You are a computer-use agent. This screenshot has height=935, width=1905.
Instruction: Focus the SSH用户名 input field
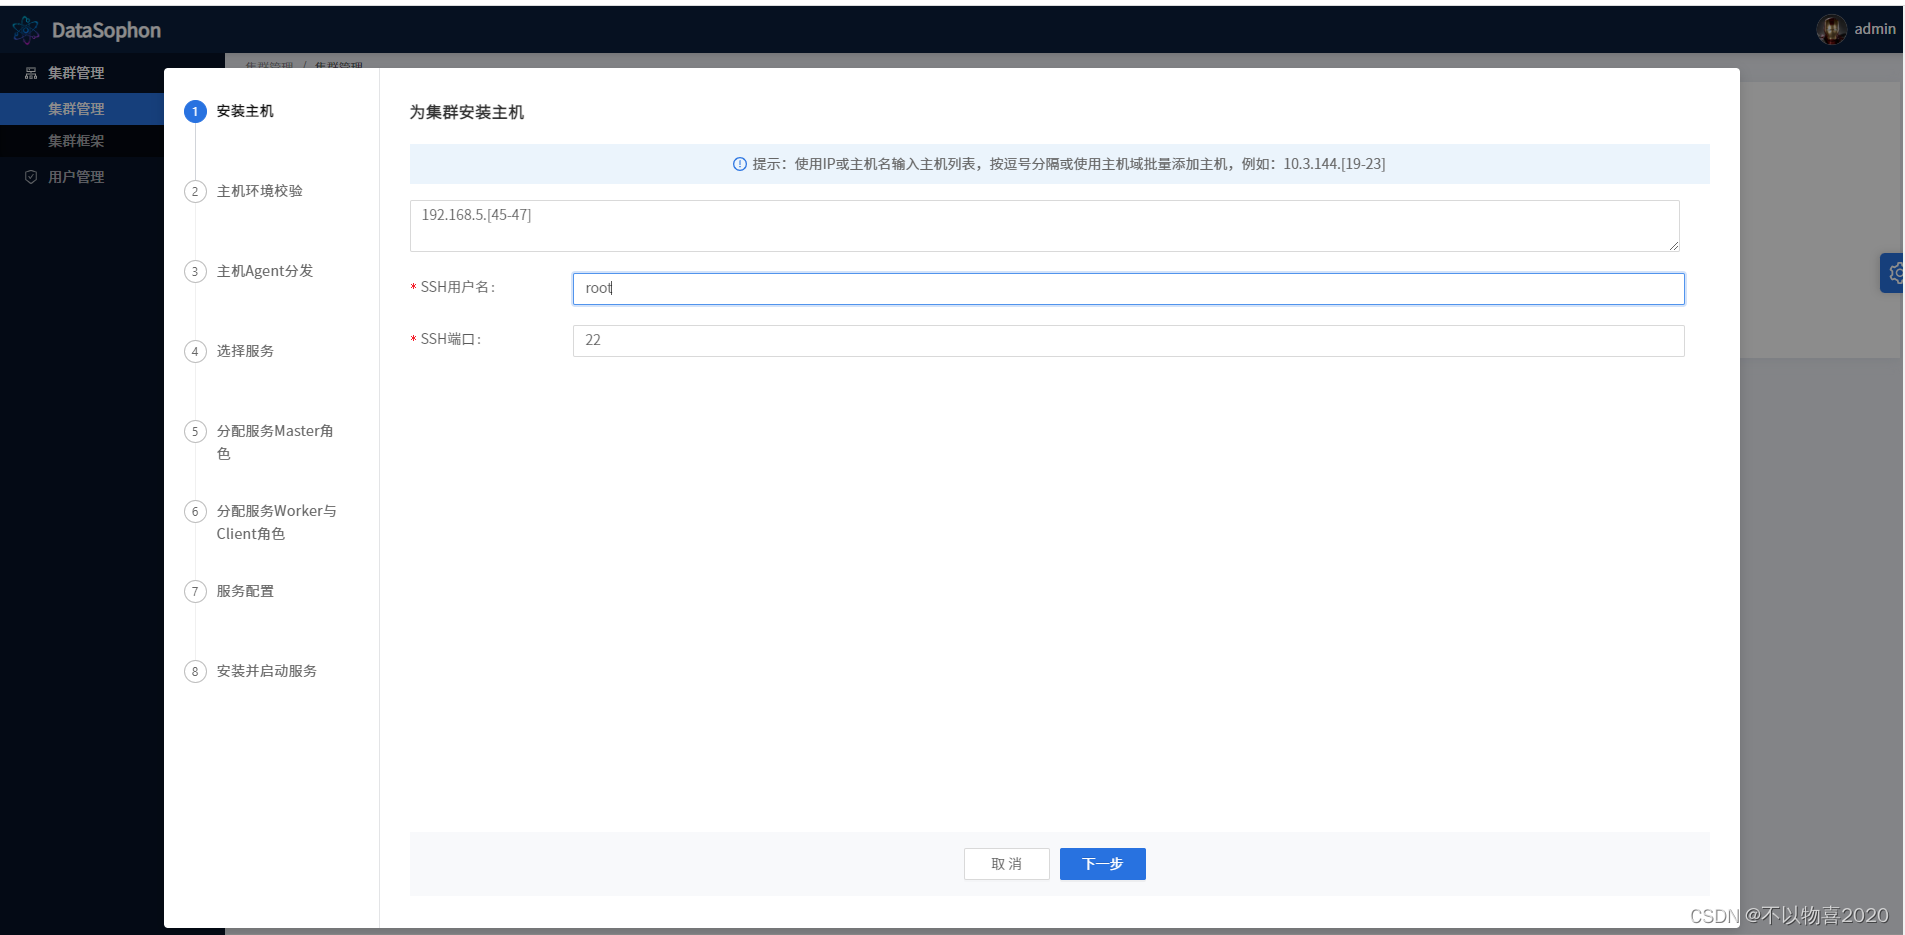click(x=1129, y=289)
